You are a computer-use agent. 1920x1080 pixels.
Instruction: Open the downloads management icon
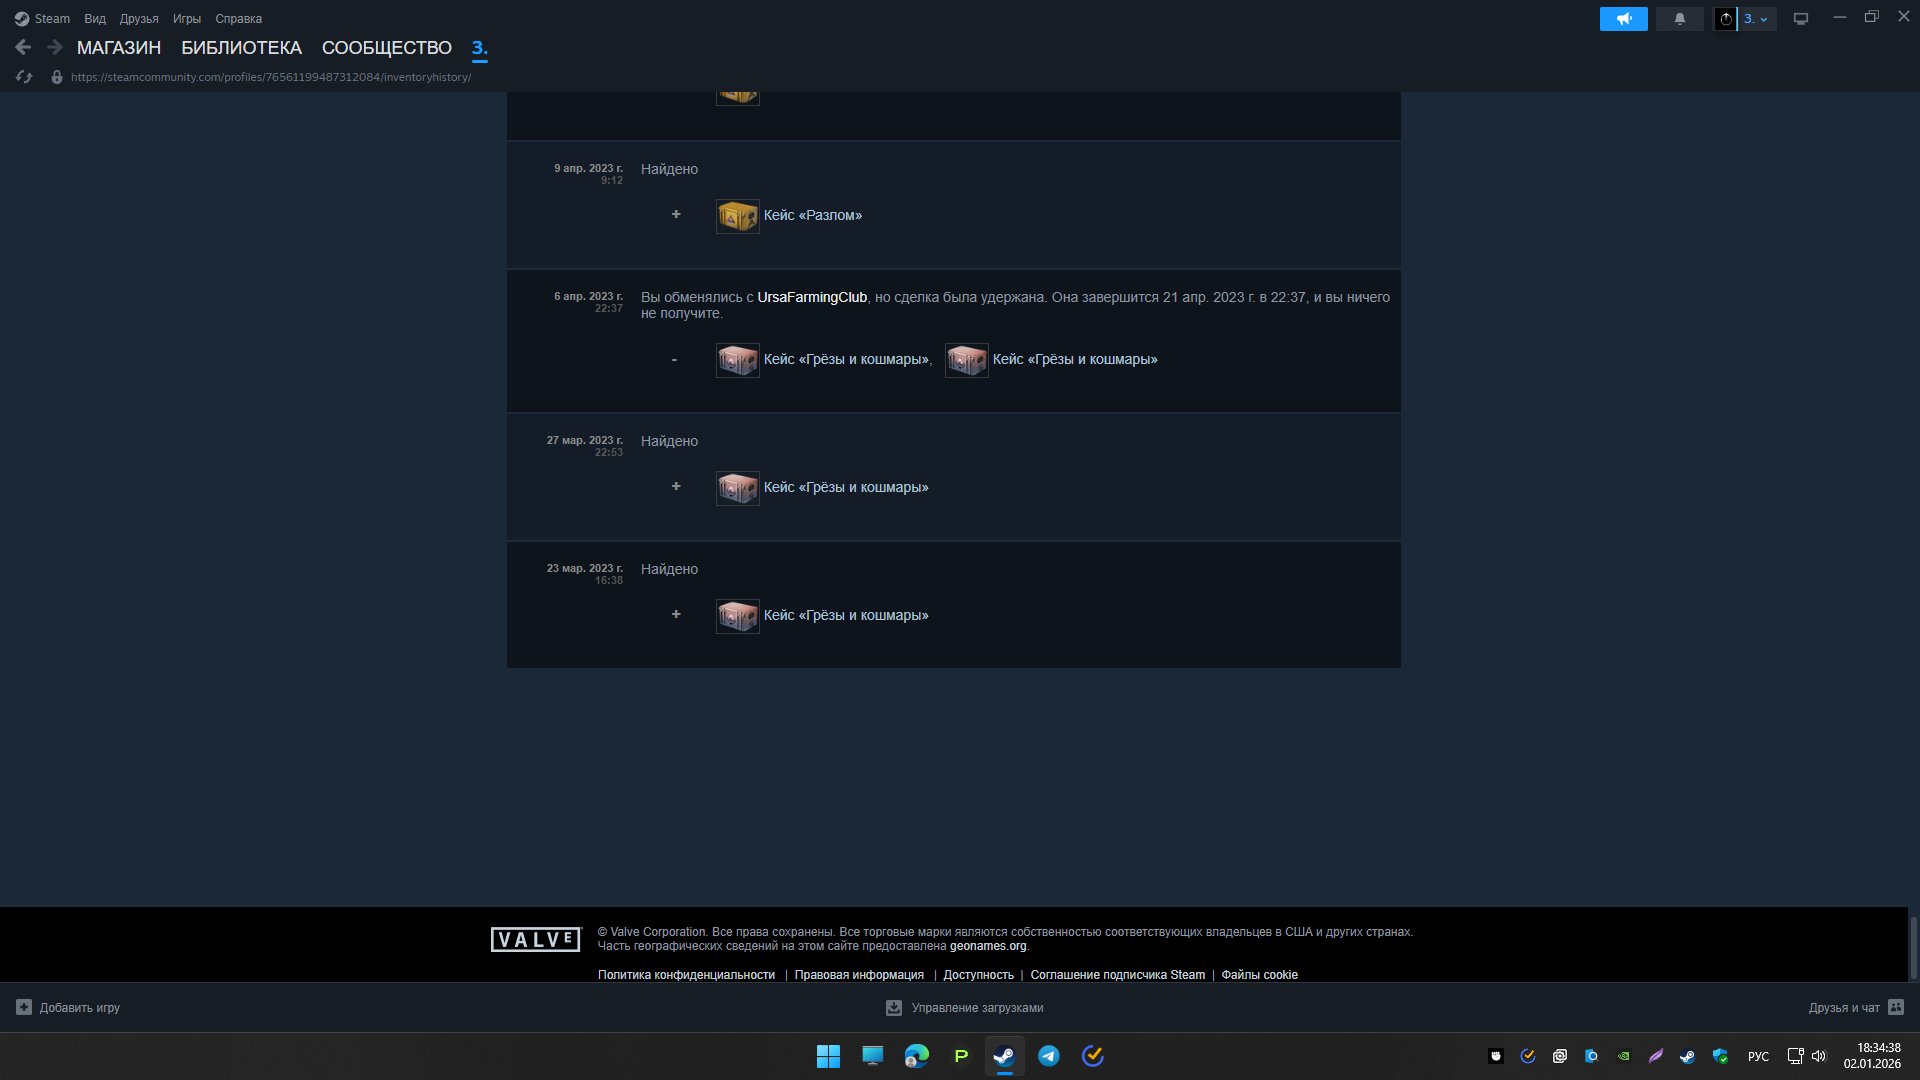pyautogui.click(x=893, y=1008)
